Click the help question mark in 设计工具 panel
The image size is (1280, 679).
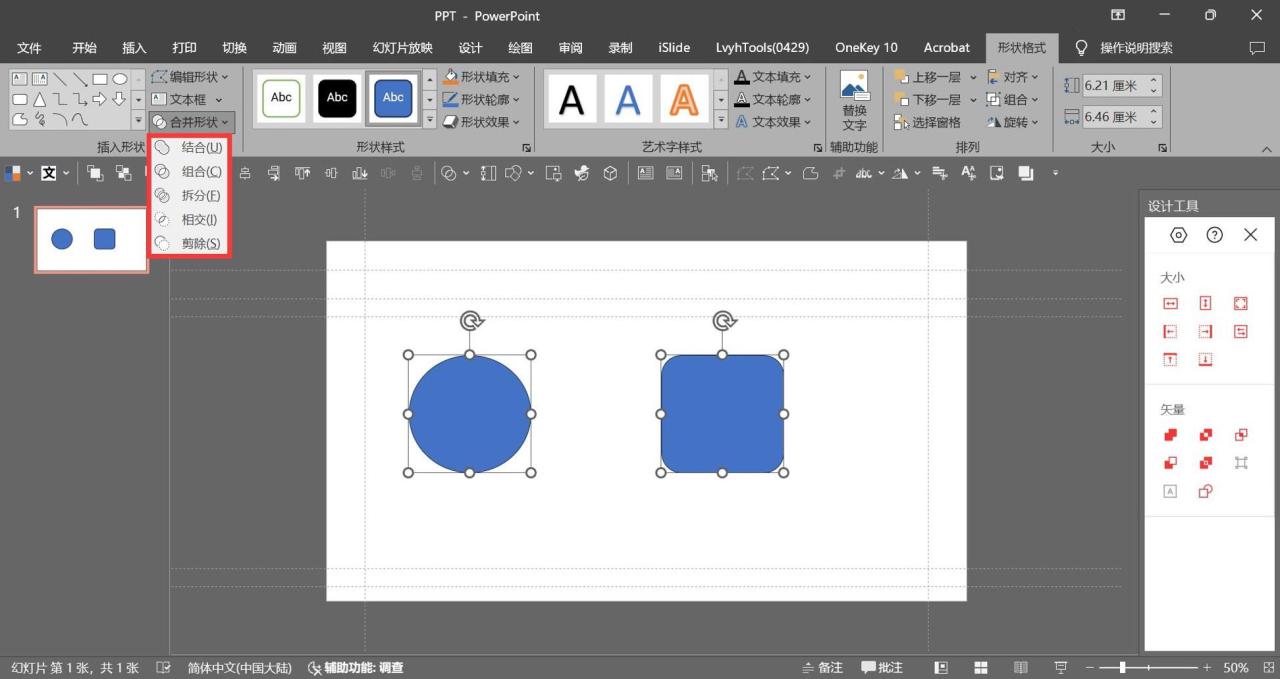(1214, 235)
